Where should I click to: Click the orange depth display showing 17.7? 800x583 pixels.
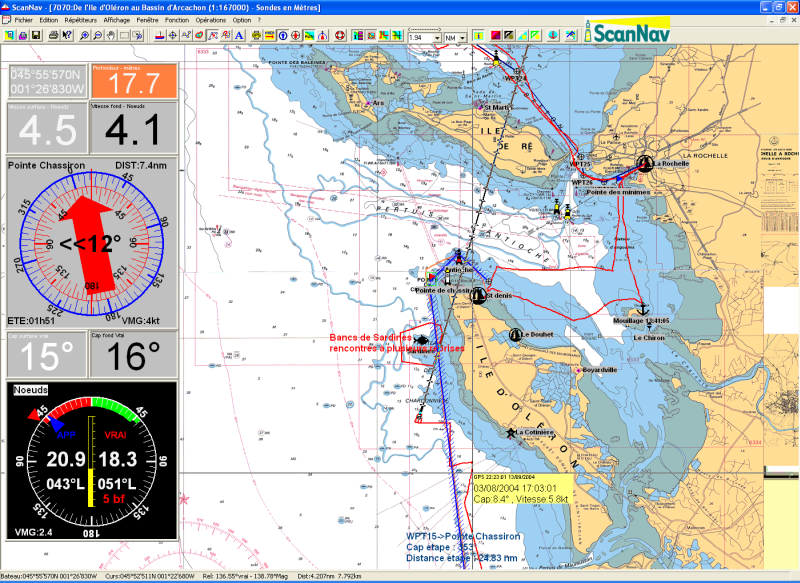click(135, 81)
